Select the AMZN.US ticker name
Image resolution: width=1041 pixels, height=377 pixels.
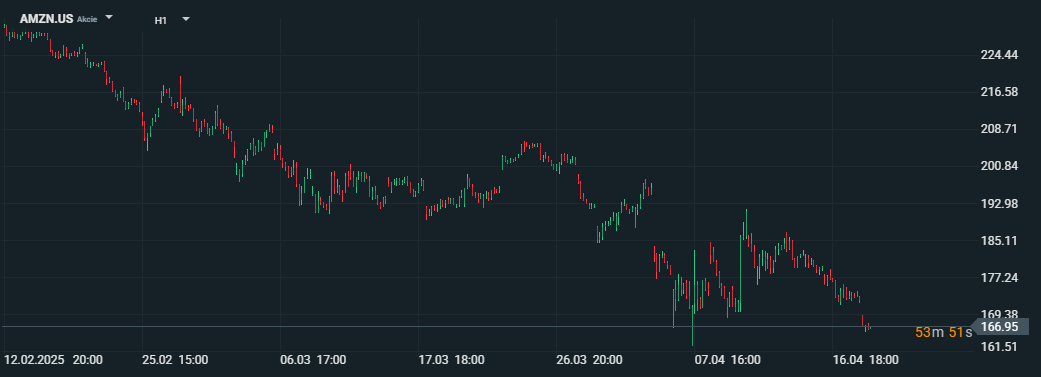[46, 19]
